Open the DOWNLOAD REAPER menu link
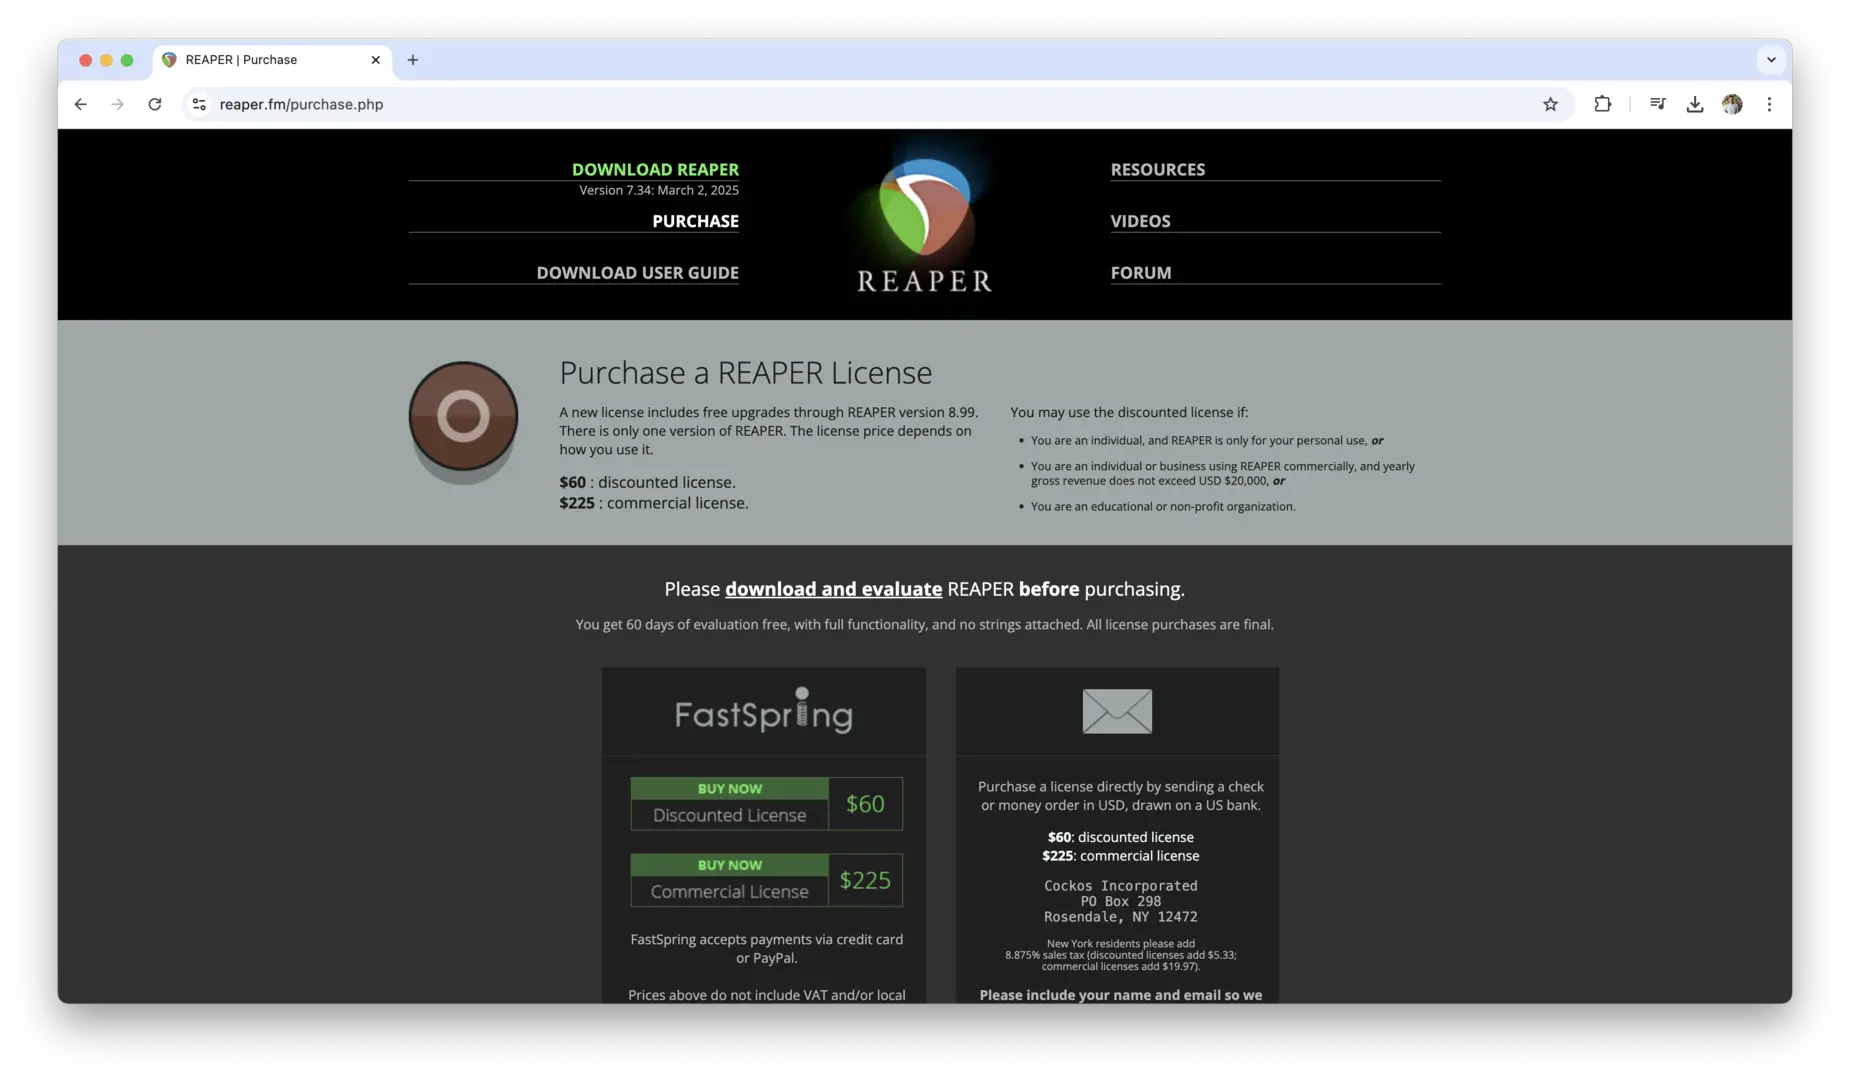This screenshot has width=1850, height=1080. pyautogui.click(x=655, y=170)
